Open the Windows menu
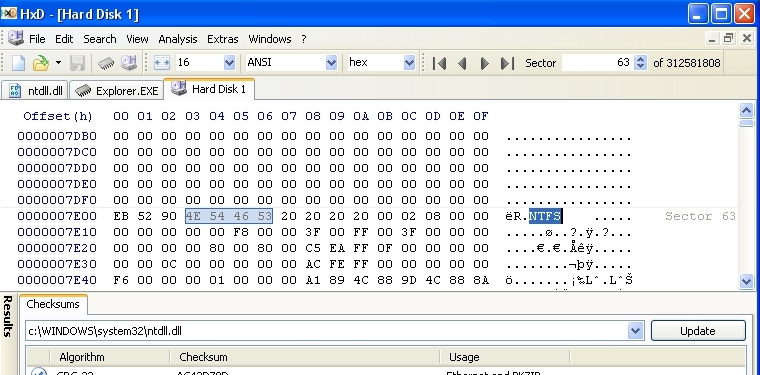This screenshot has height=375, width=760. [269, 39]
